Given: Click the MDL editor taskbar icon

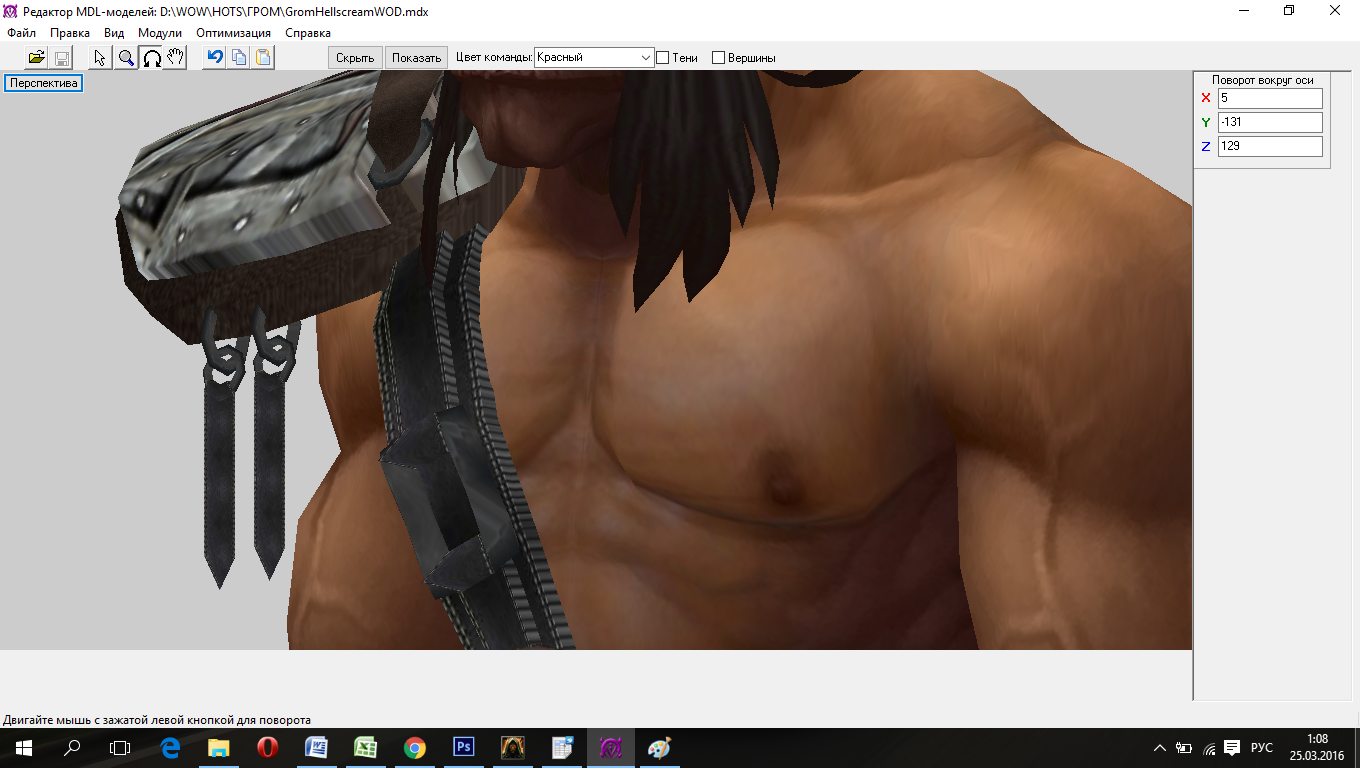Looking at the screenshot, I should point(611,748).
